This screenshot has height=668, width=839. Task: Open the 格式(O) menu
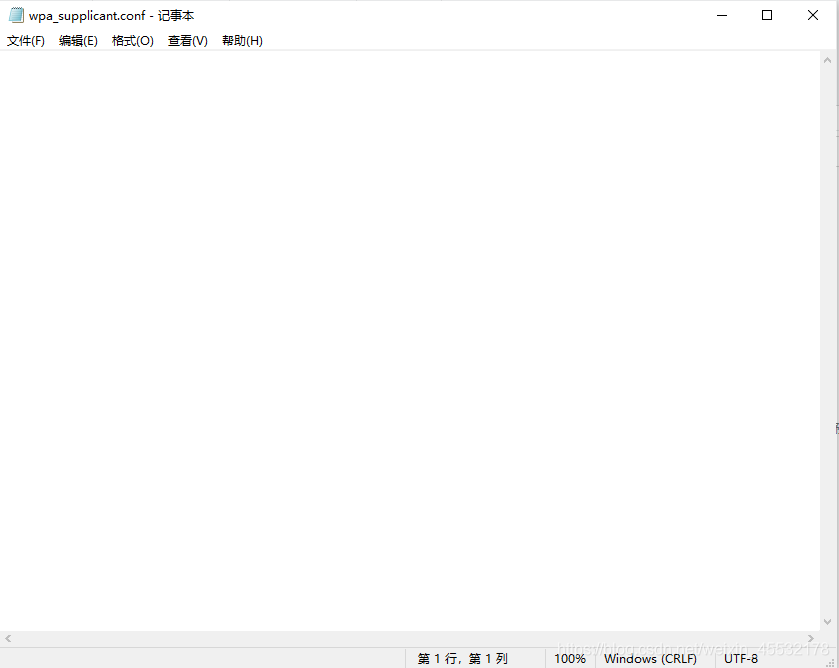(x=133, y=41)
